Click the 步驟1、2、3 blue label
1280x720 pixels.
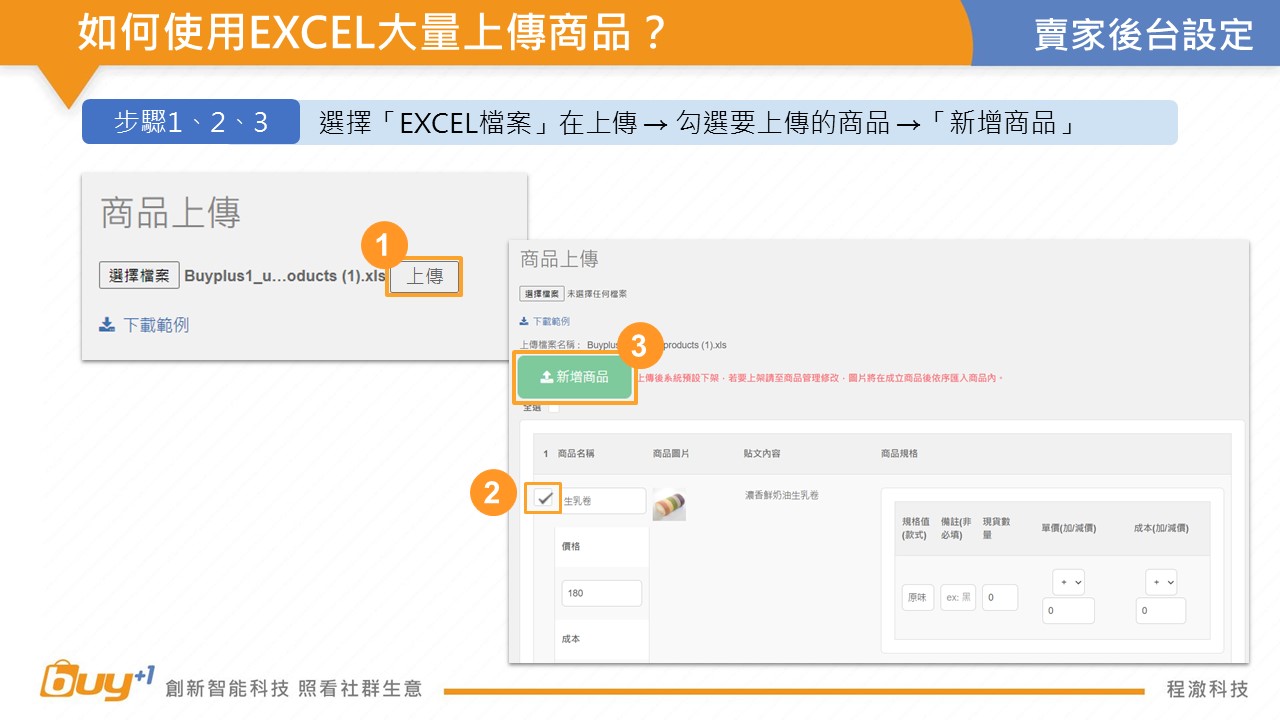click(191, 122)
